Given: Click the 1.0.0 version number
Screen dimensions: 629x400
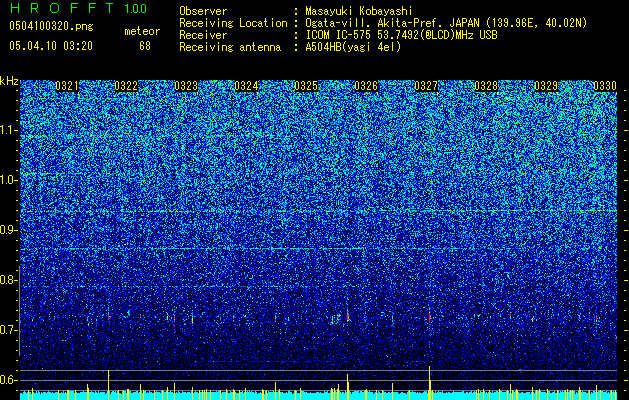Looking at the screenshot, I should click(x=136, y=9).
